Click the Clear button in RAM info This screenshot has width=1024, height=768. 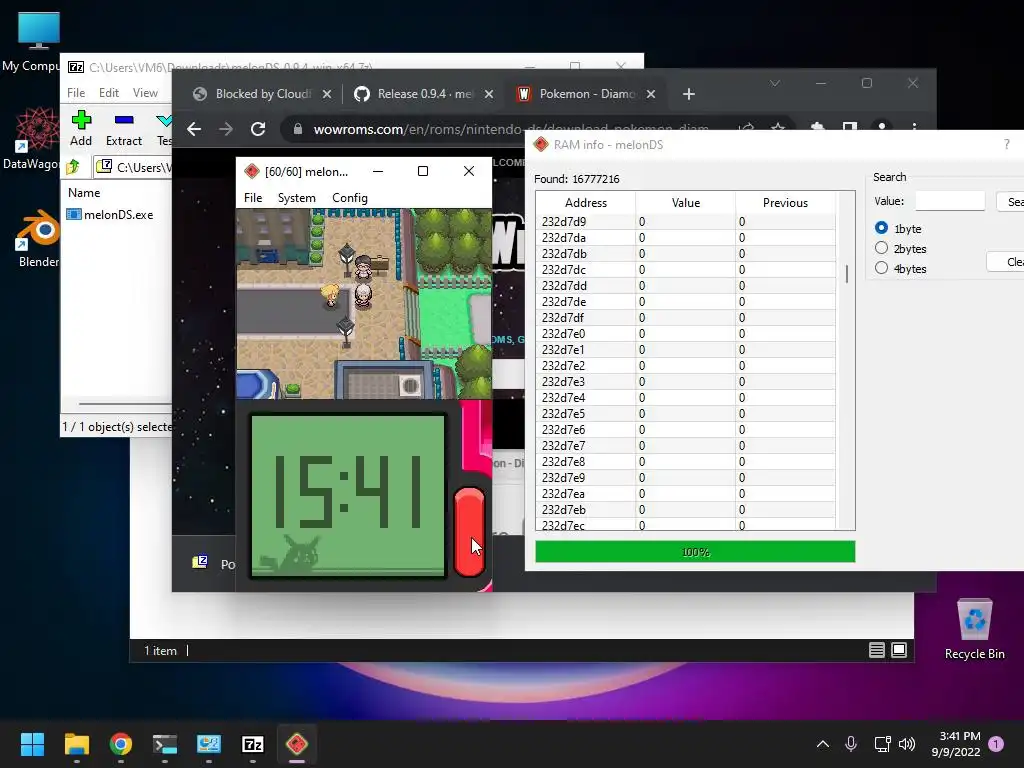(1007, 262)
